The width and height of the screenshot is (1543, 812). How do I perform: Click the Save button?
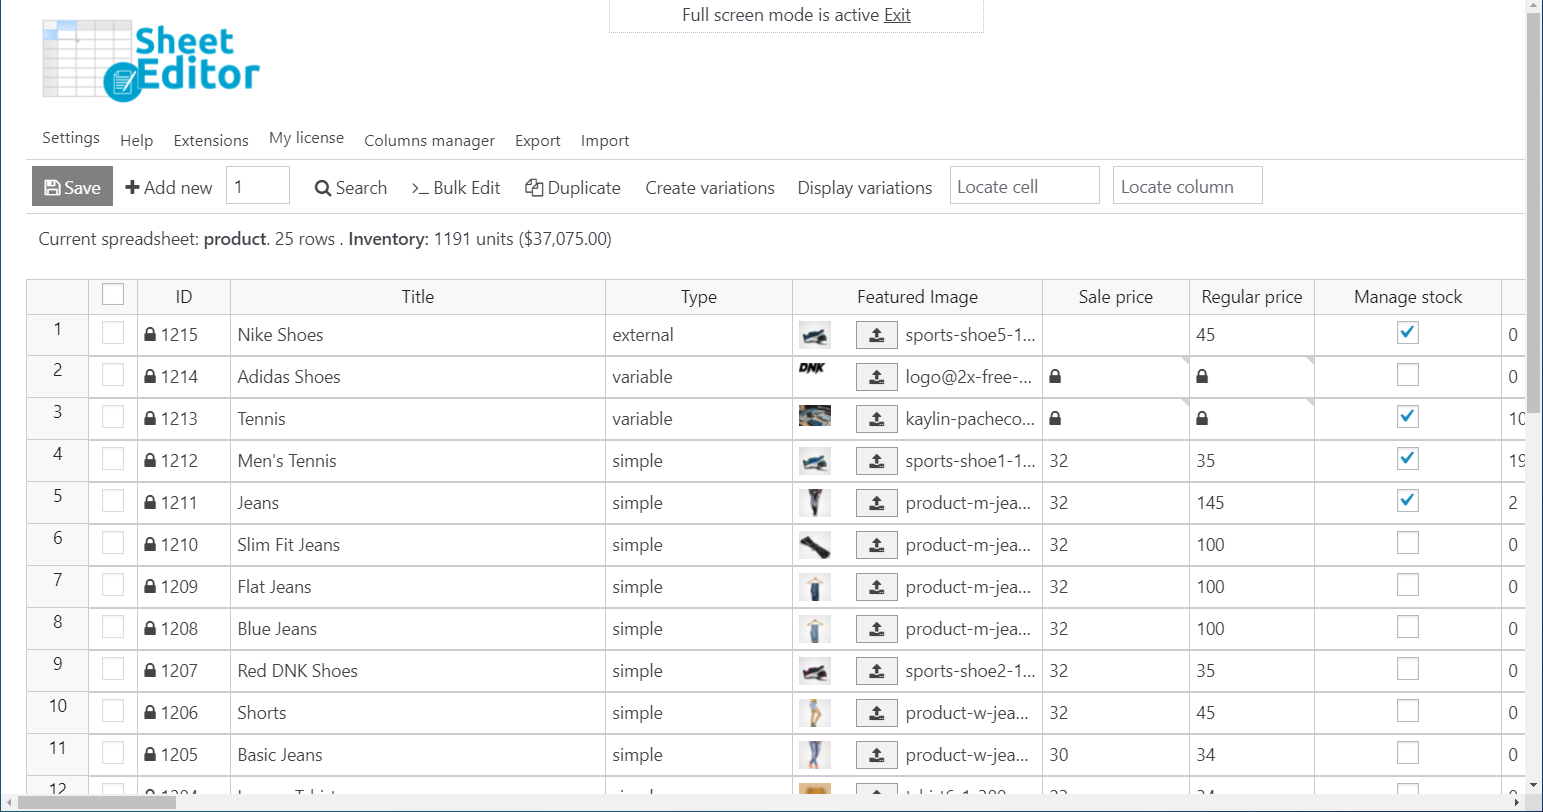pyautogui.click(x=72, y=187)
